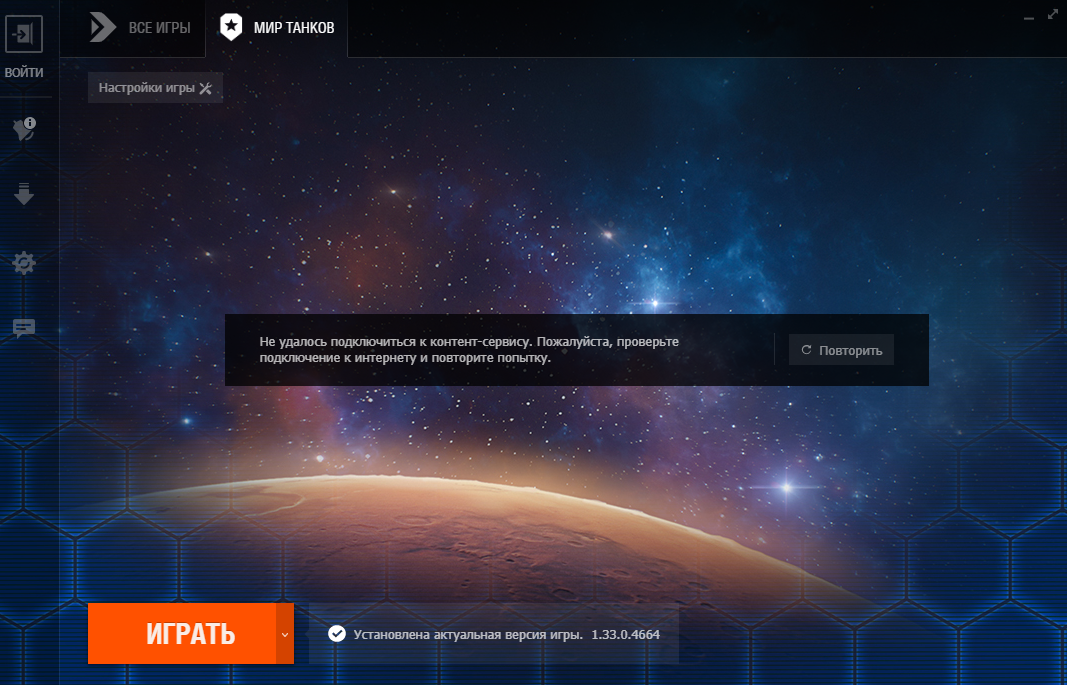Image resolution: width=1067 pixels, height=685 pixels.
Task: Click the arrow logo on ВСЕ ИГРЫ tab
Action: tap(103, 28)
